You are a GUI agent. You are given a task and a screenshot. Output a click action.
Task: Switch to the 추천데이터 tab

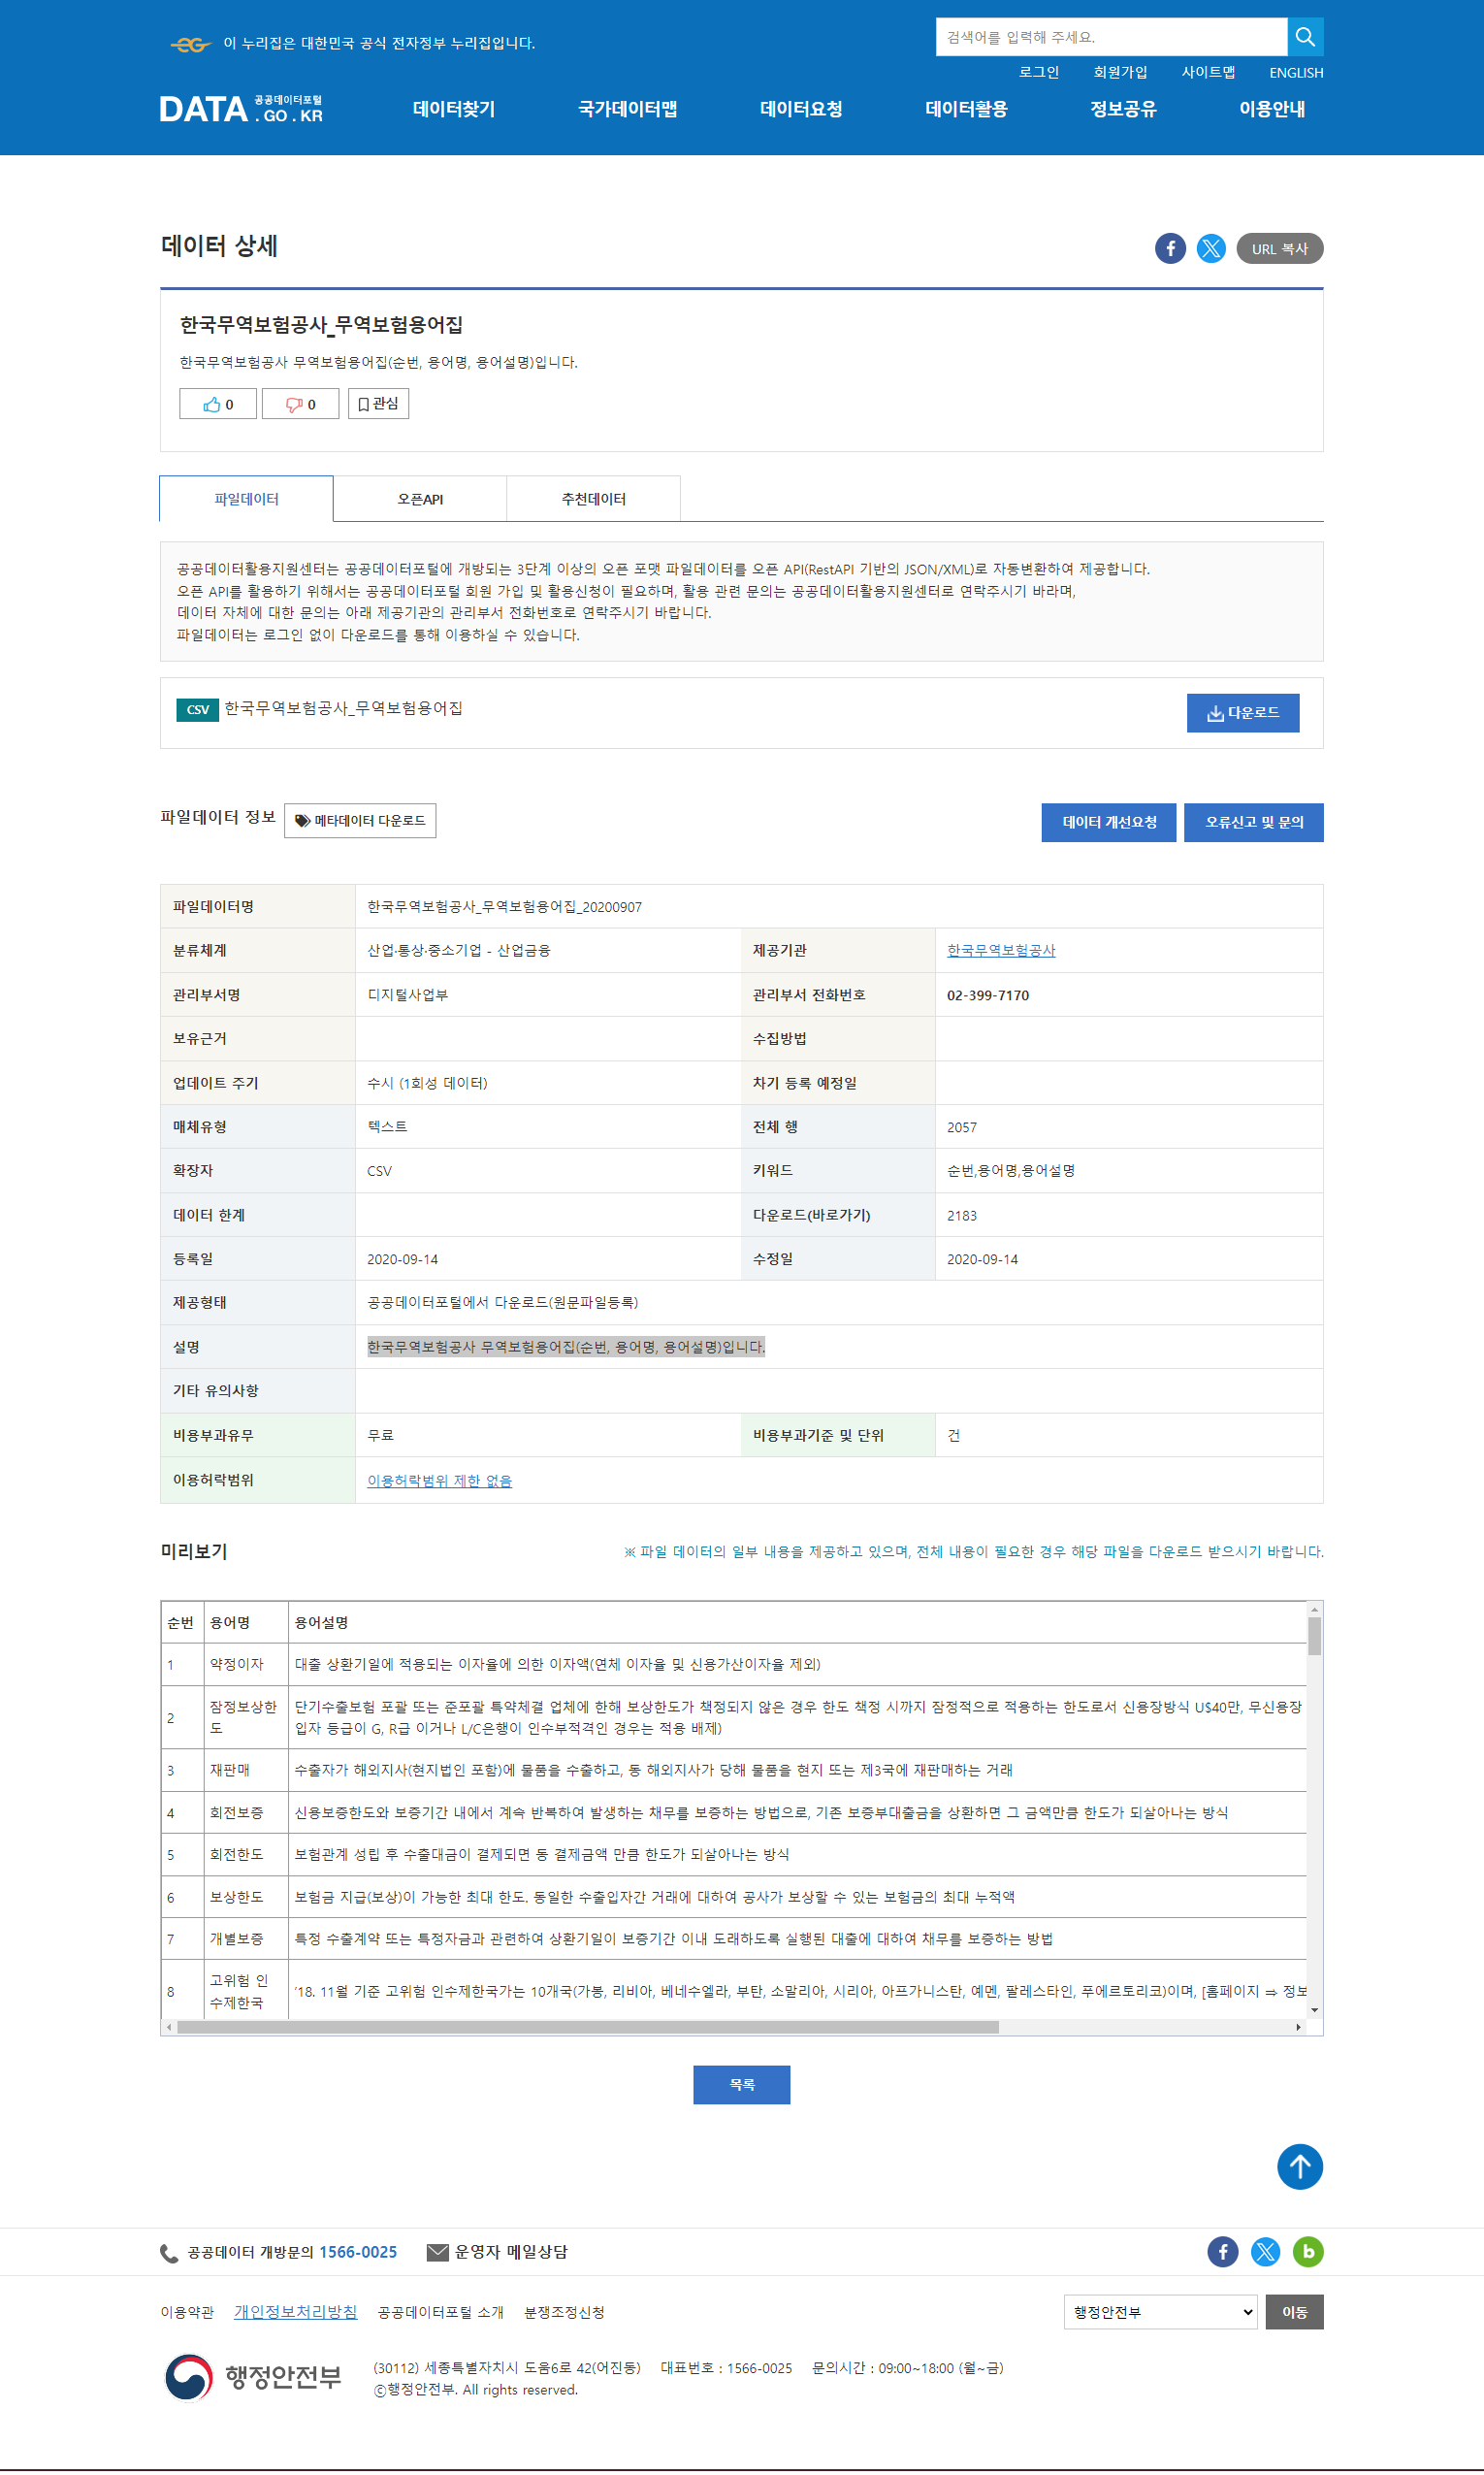(593, 499)
